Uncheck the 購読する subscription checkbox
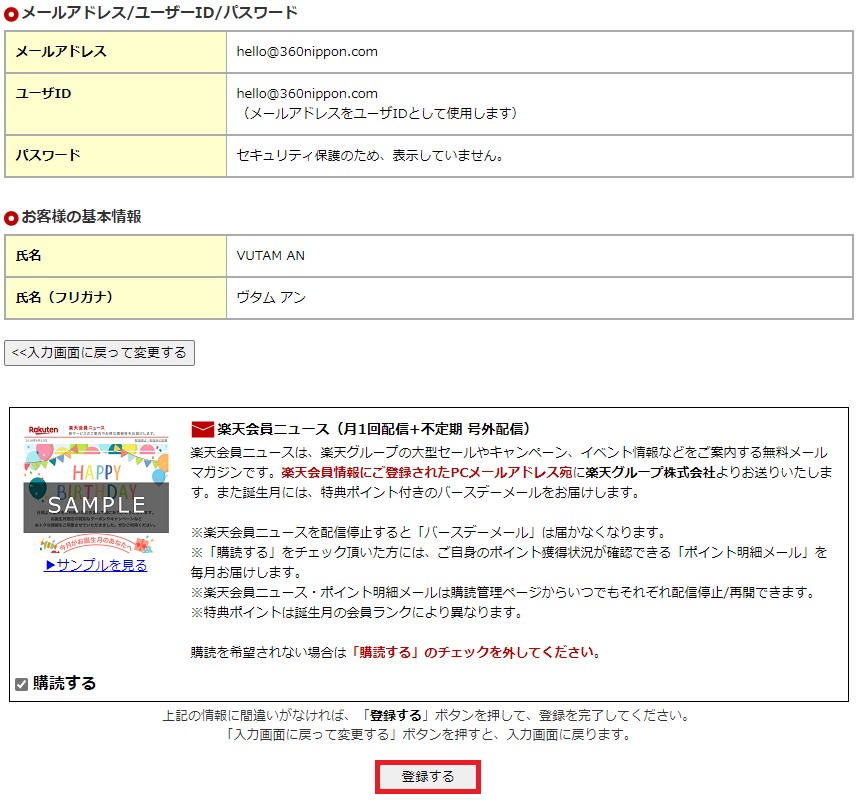860x802 pixels. (21, 684)
